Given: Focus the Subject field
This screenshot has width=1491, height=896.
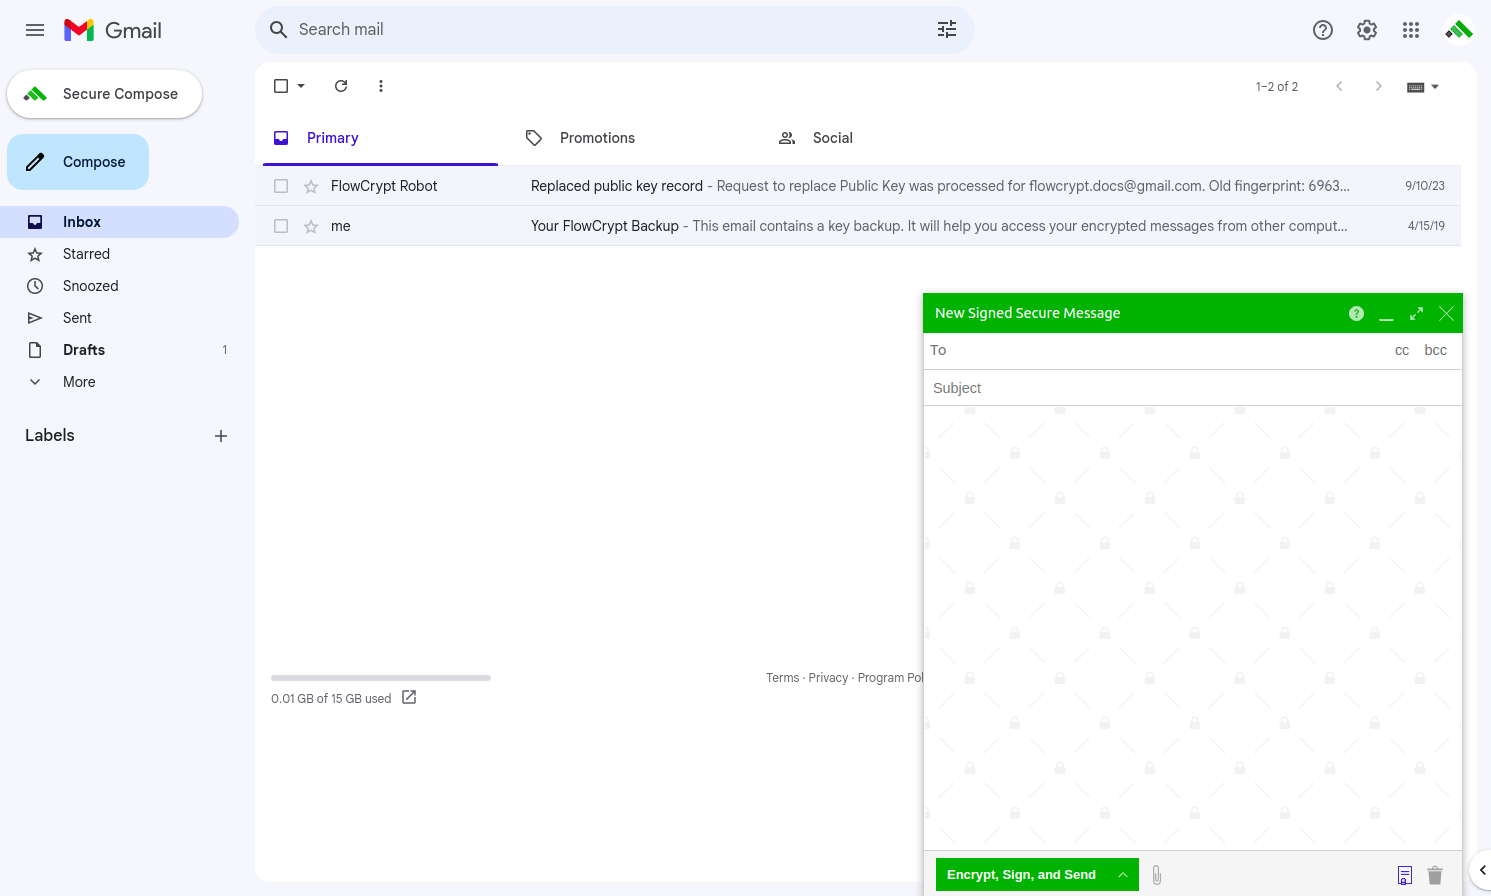Looking at the screenshot, I should click(1193, 388).
